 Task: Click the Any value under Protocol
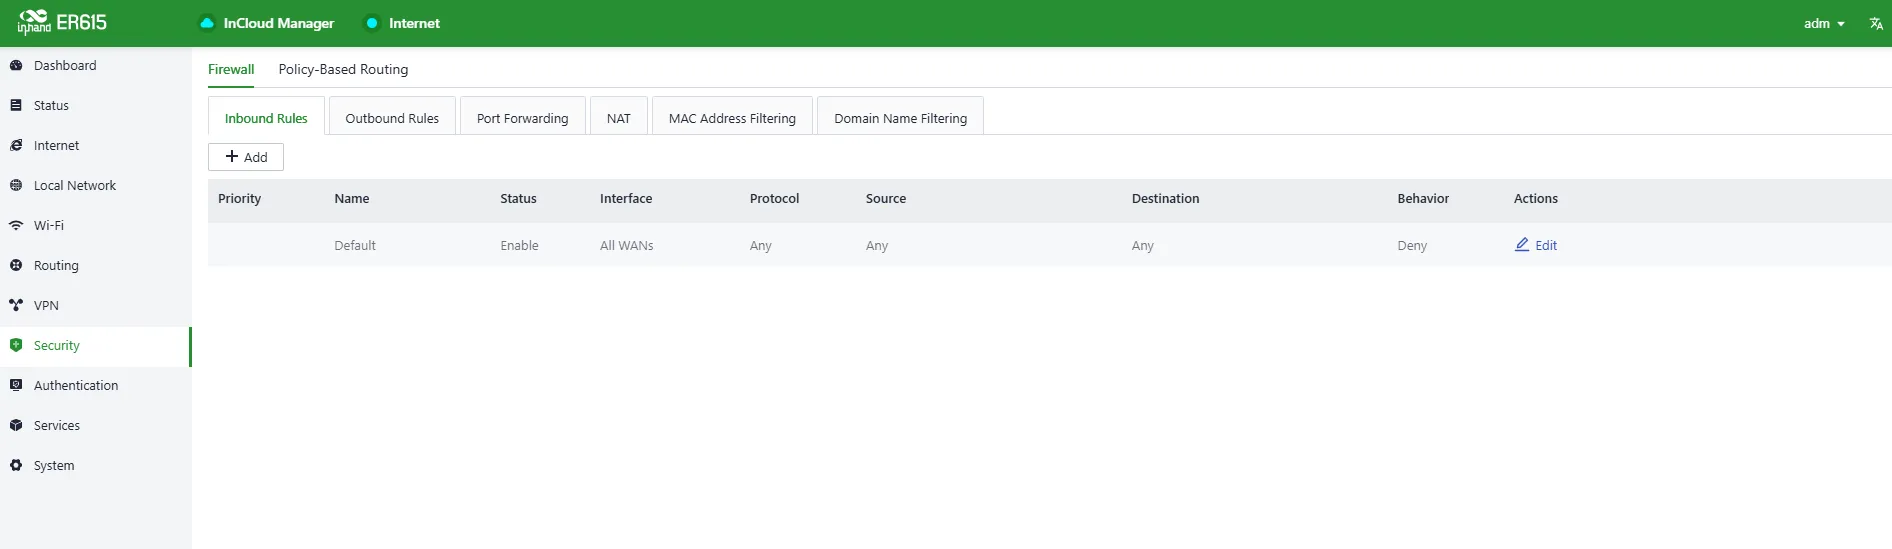pyautogui.click(x=761, y=245)
